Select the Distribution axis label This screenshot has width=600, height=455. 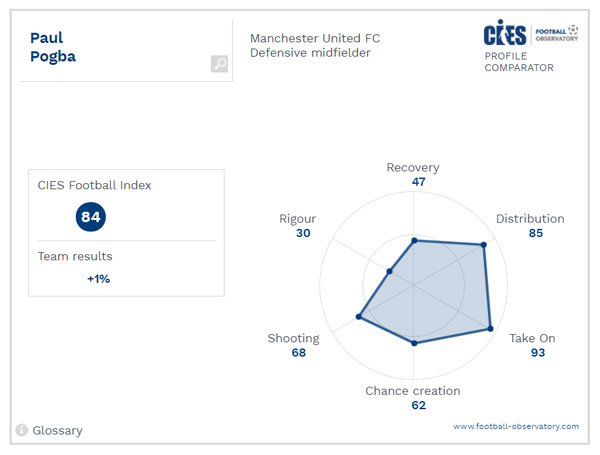530,219
